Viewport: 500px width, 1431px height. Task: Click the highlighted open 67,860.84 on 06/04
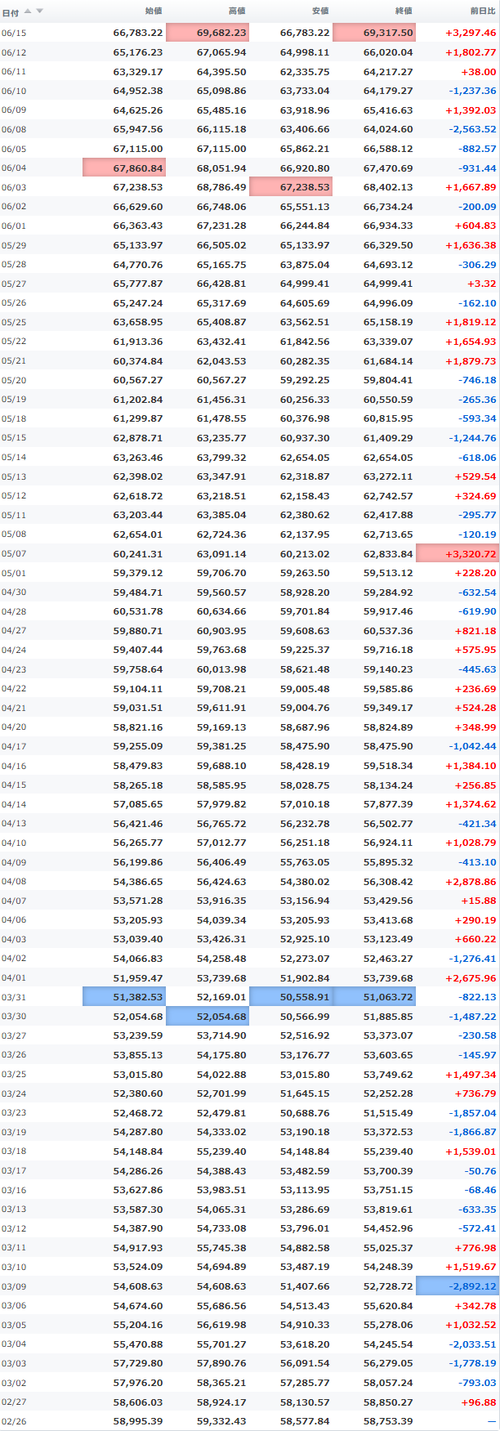(124, 168)
